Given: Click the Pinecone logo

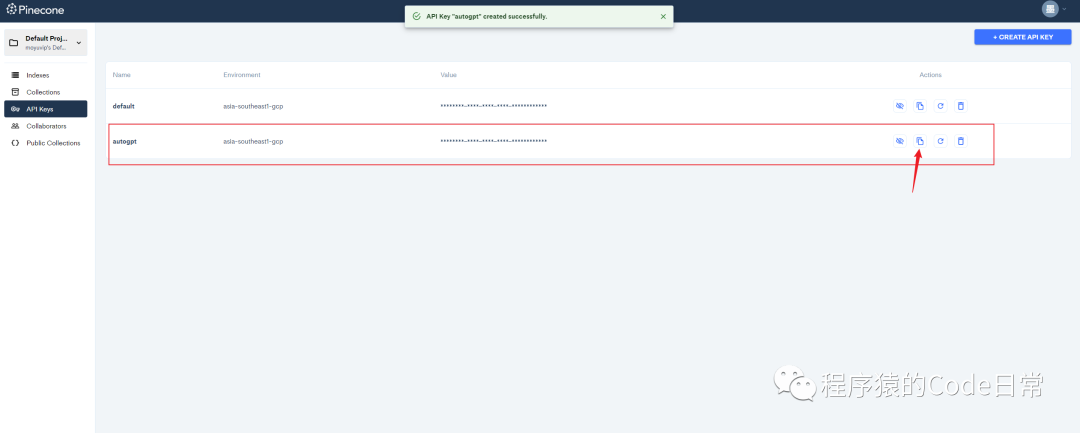Looking at the screenshot, I should pyautogui.click(x=35, y=10).
